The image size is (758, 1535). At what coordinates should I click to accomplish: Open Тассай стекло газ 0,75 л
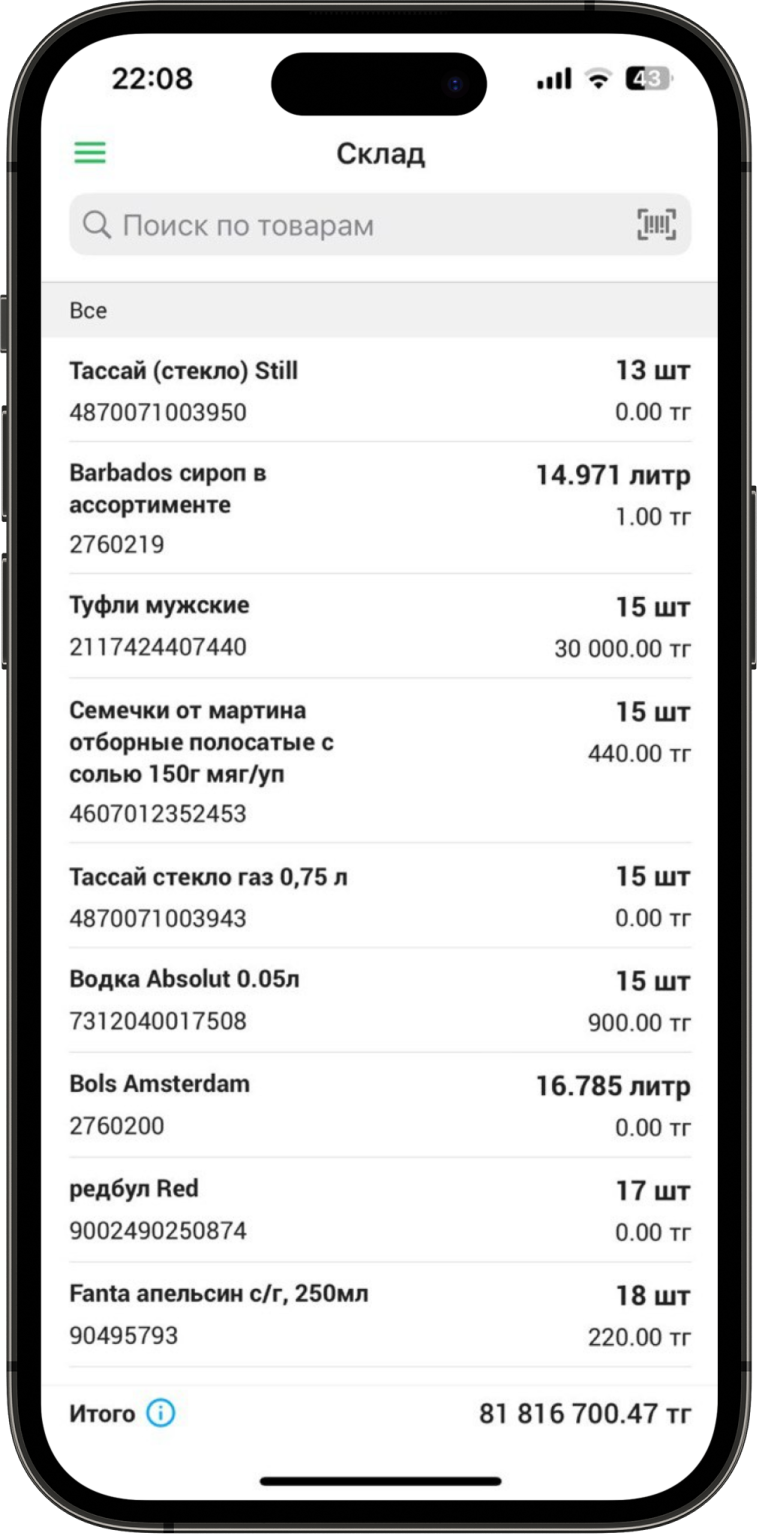point(379,896)
